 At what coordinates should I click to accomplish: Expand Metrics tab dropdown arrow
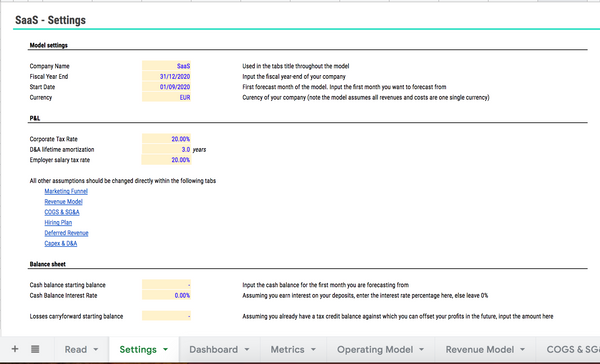point(313,349)
